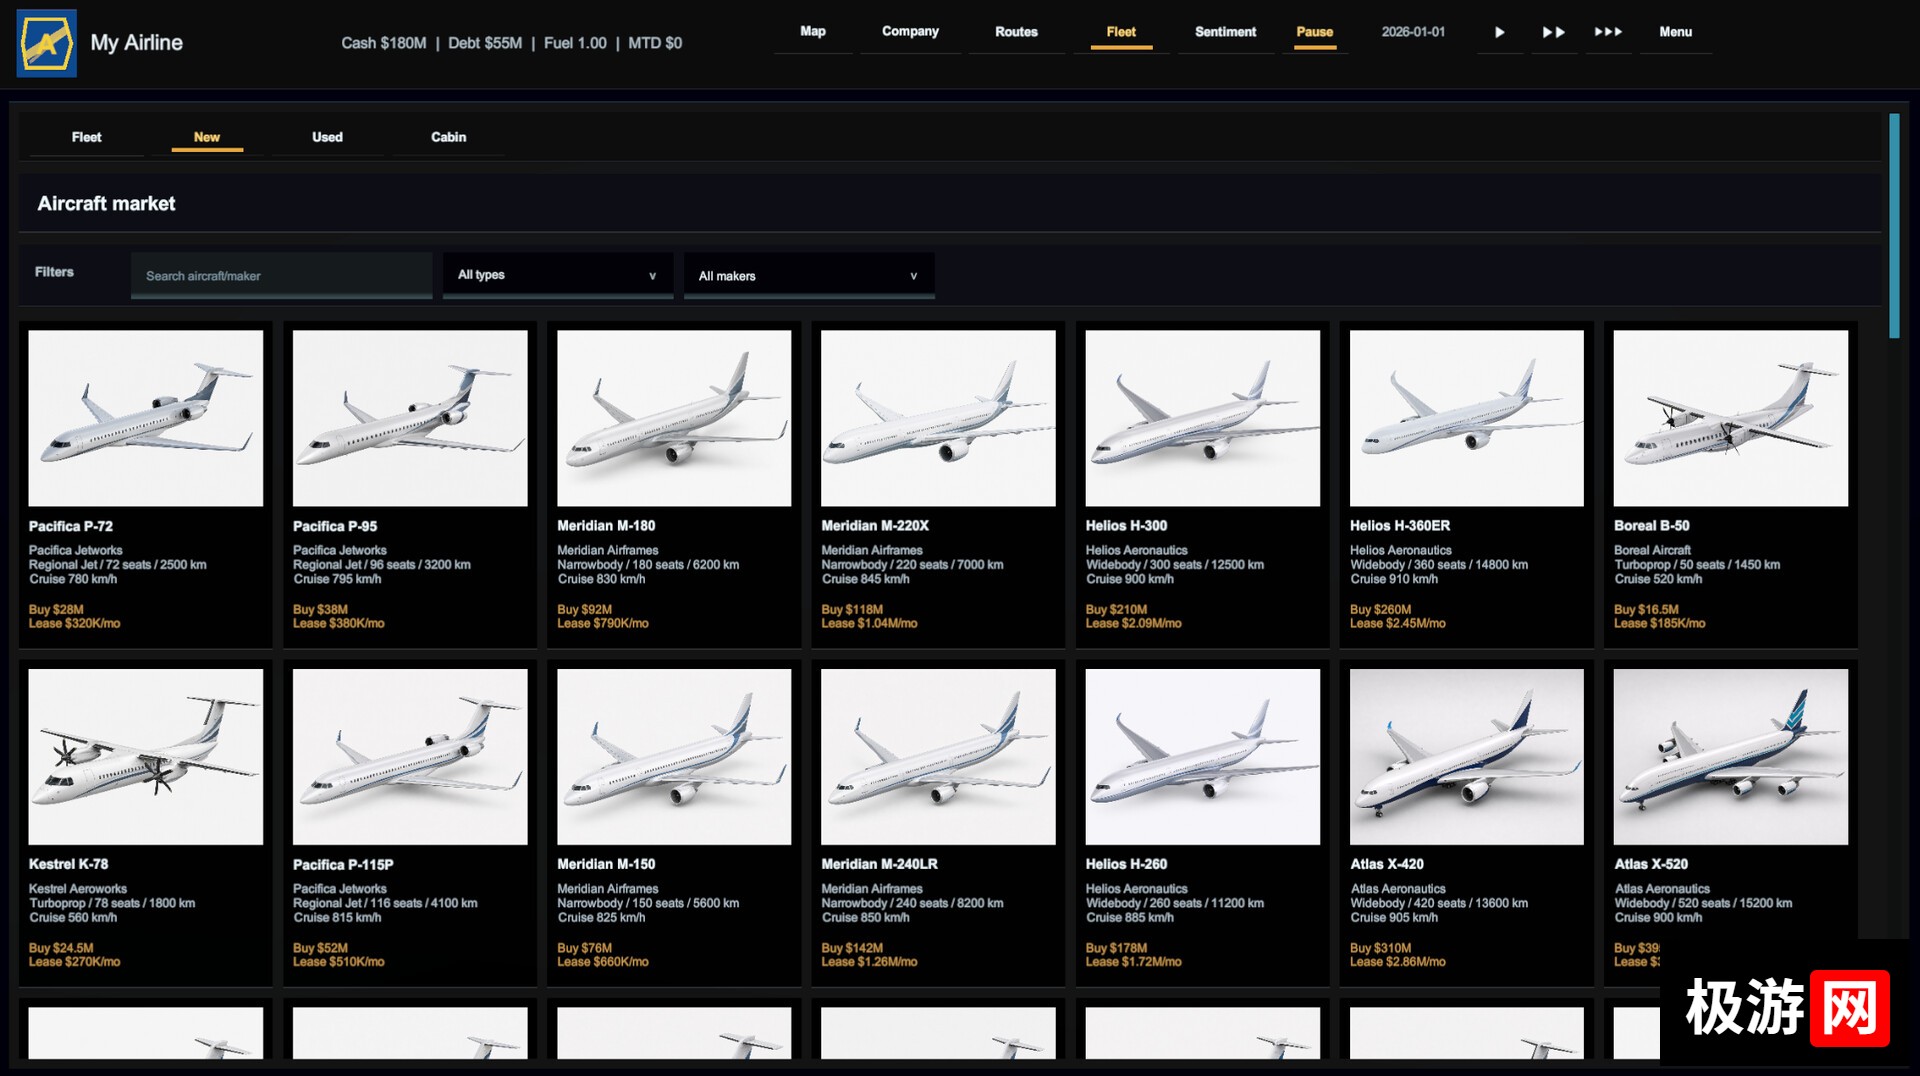Screen dimensions: 1920x1076
Task: Select the Boreal B-50 turboprop image
Action: 1731,418
